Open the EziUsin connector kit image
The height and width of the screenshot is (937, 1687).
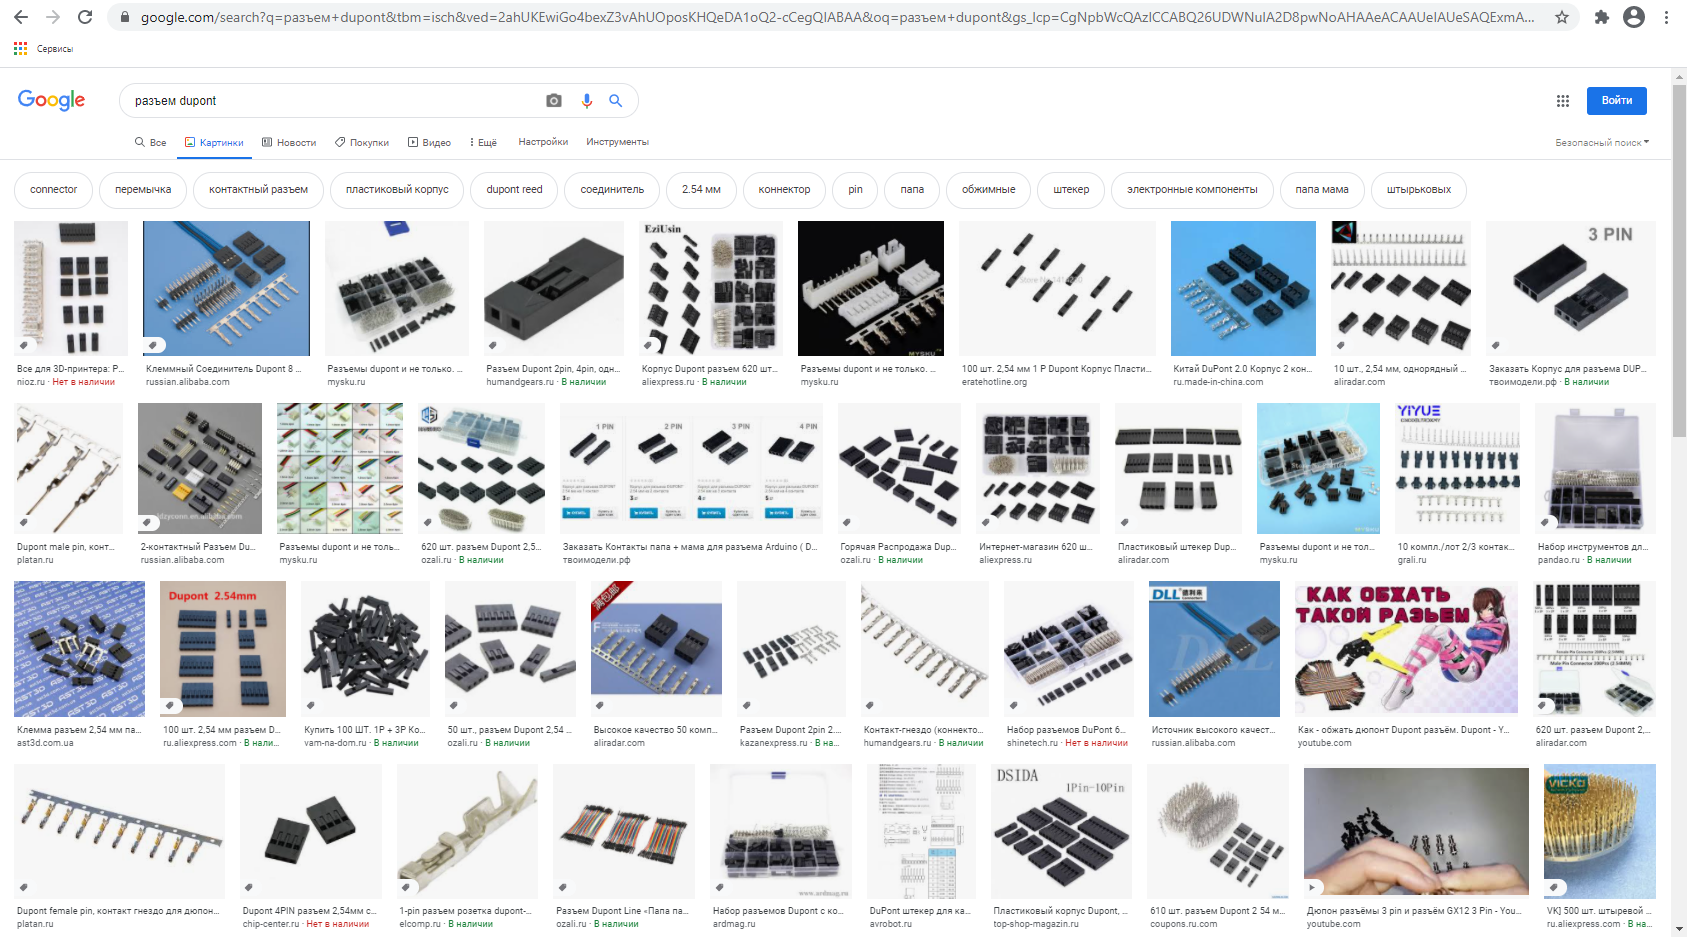[x=710, y=288]
